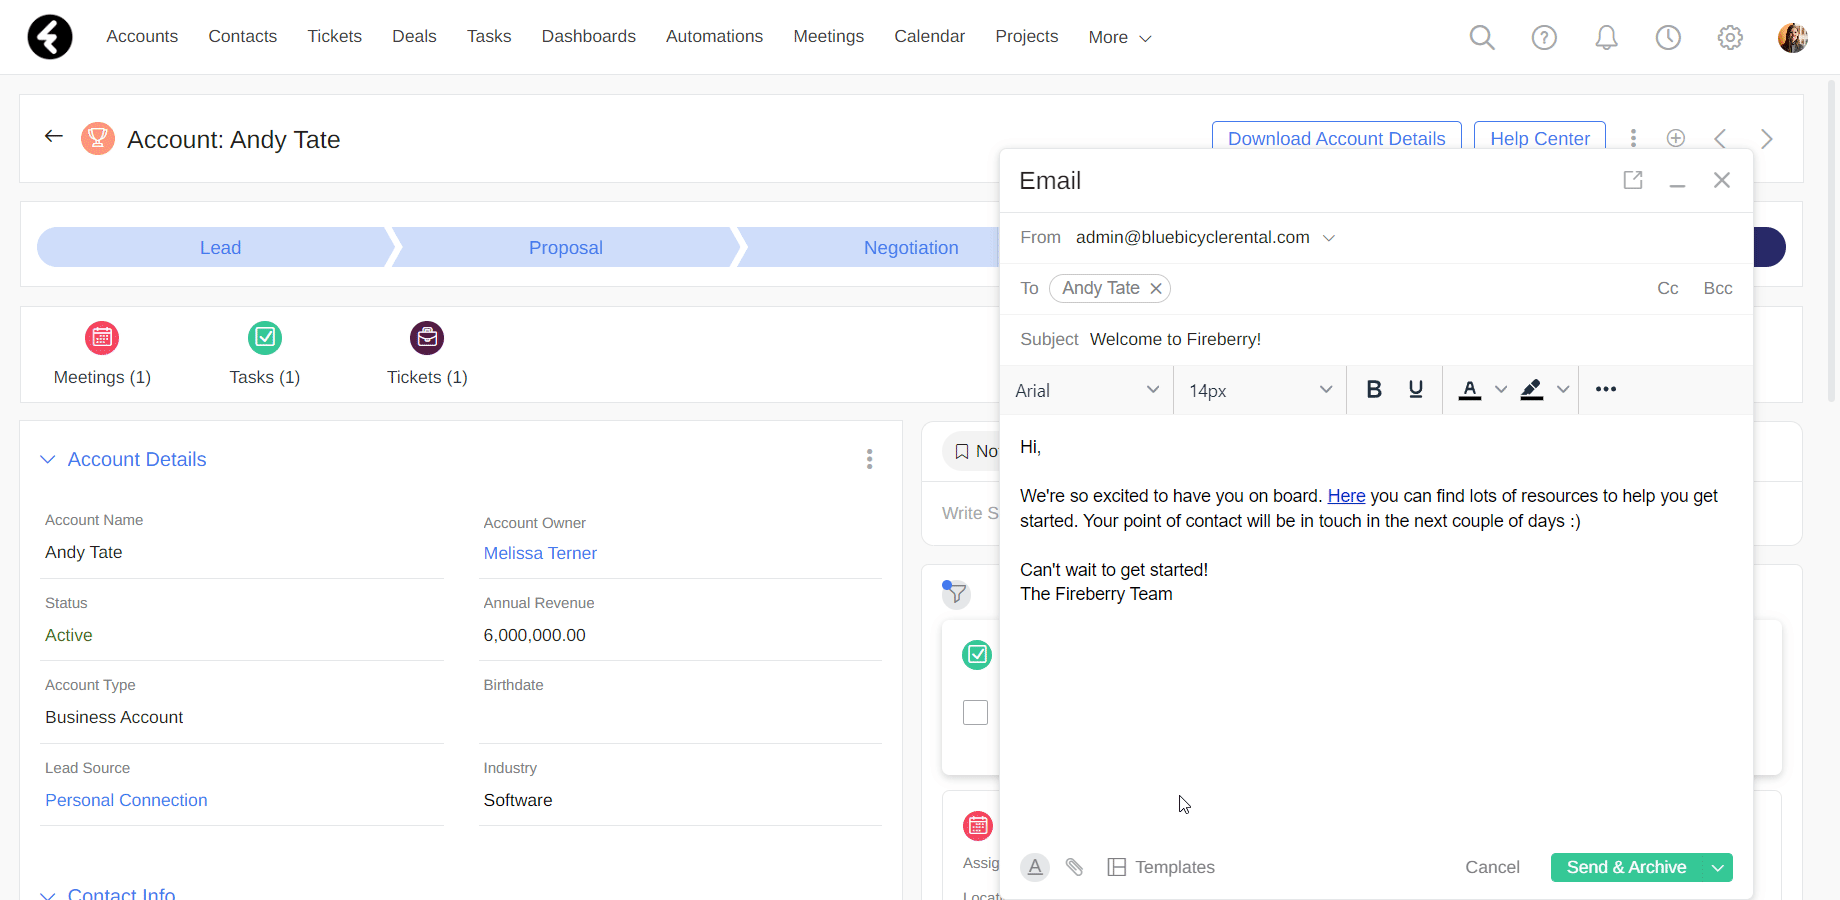This screenshot has width=1840, height=900.
Task: Open the Accounts menu item
Action: pyautogui.click(x=142, y=36)
